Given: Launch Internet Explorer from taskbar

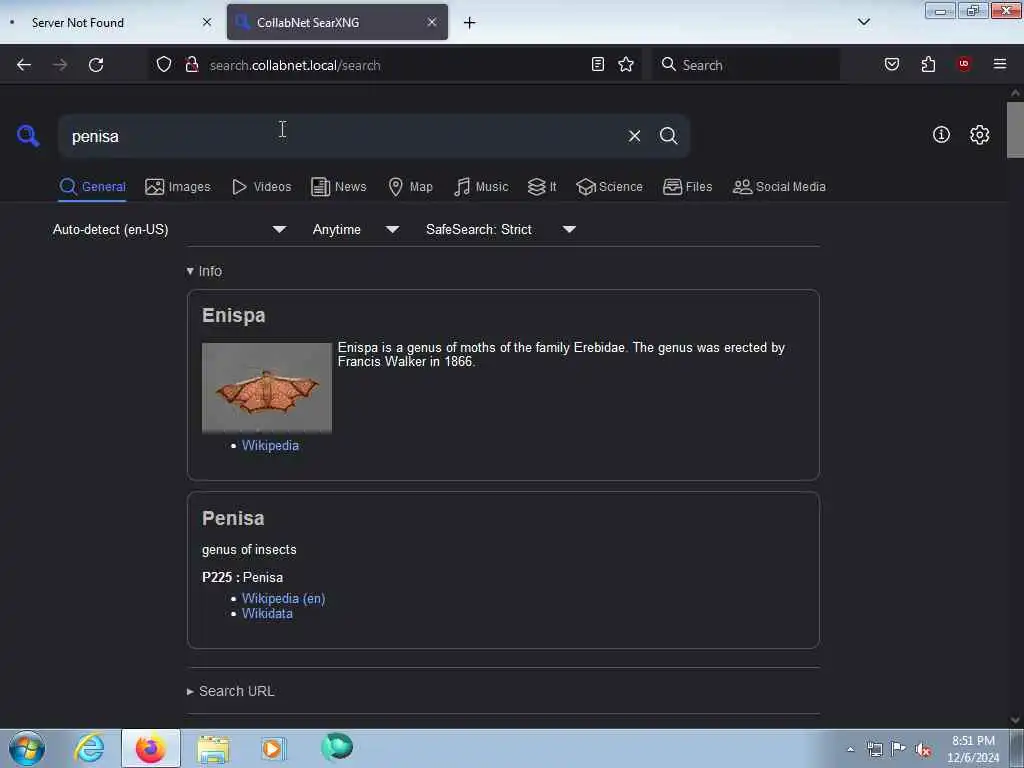Looking at the screenshot, I should point(89,748).
